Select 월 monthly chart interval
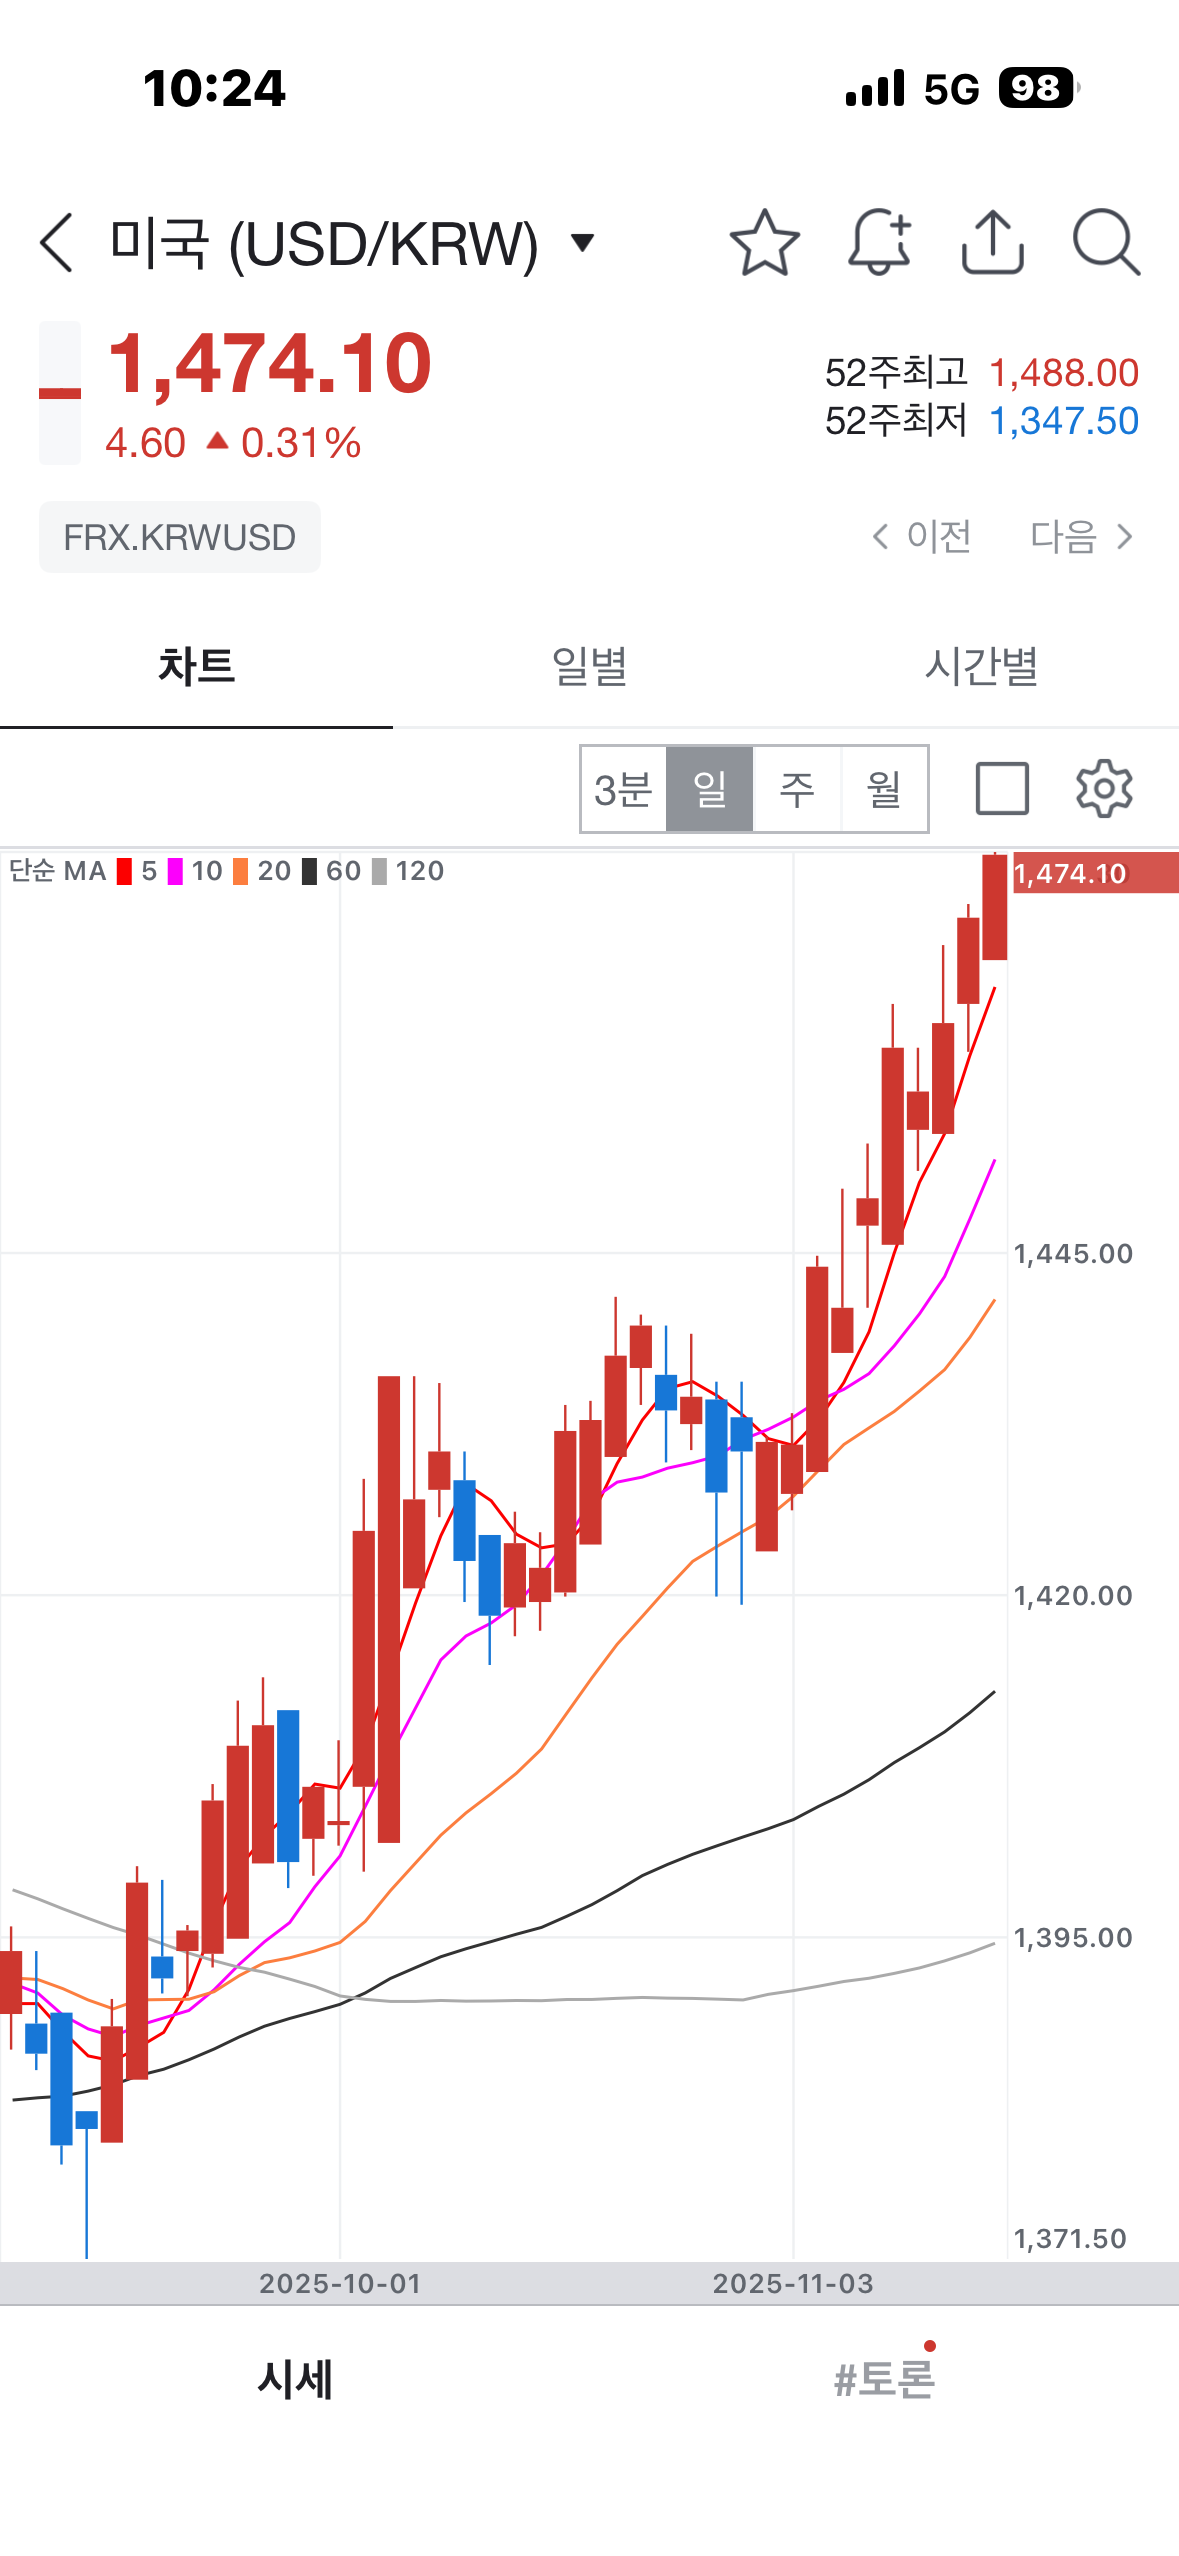The width and height of the screenshot is (1179, 2556). pyautogui.click(x=884, y=789)
